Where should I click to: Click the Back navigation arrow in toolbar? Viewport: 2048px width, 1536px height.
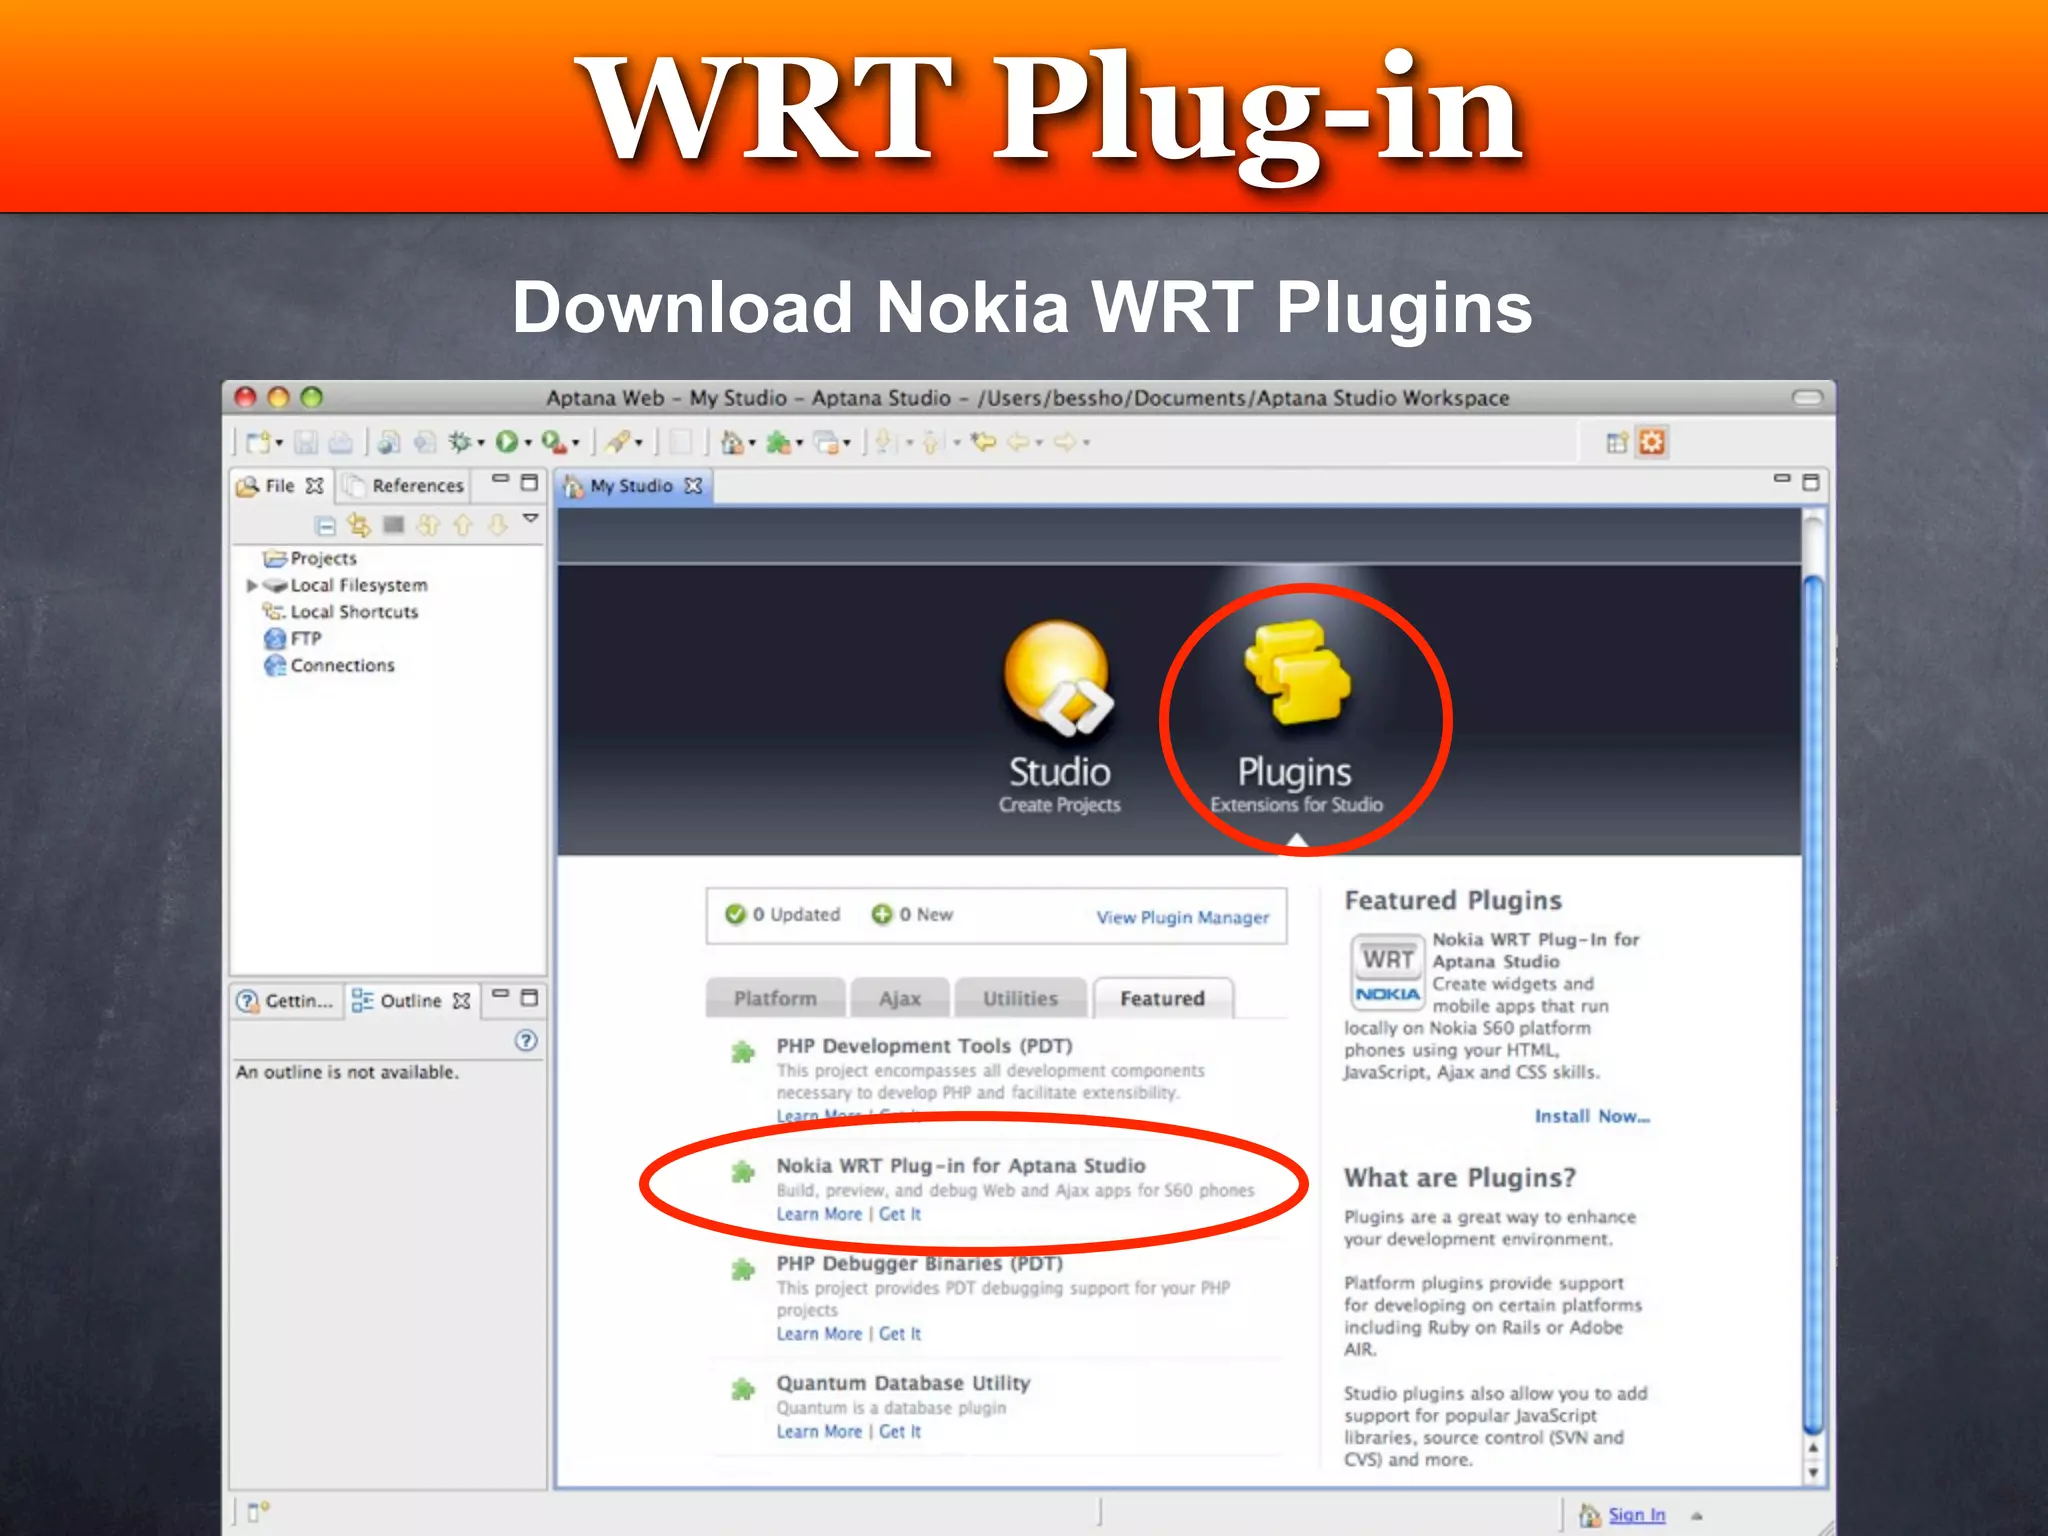click(1019, 442)
